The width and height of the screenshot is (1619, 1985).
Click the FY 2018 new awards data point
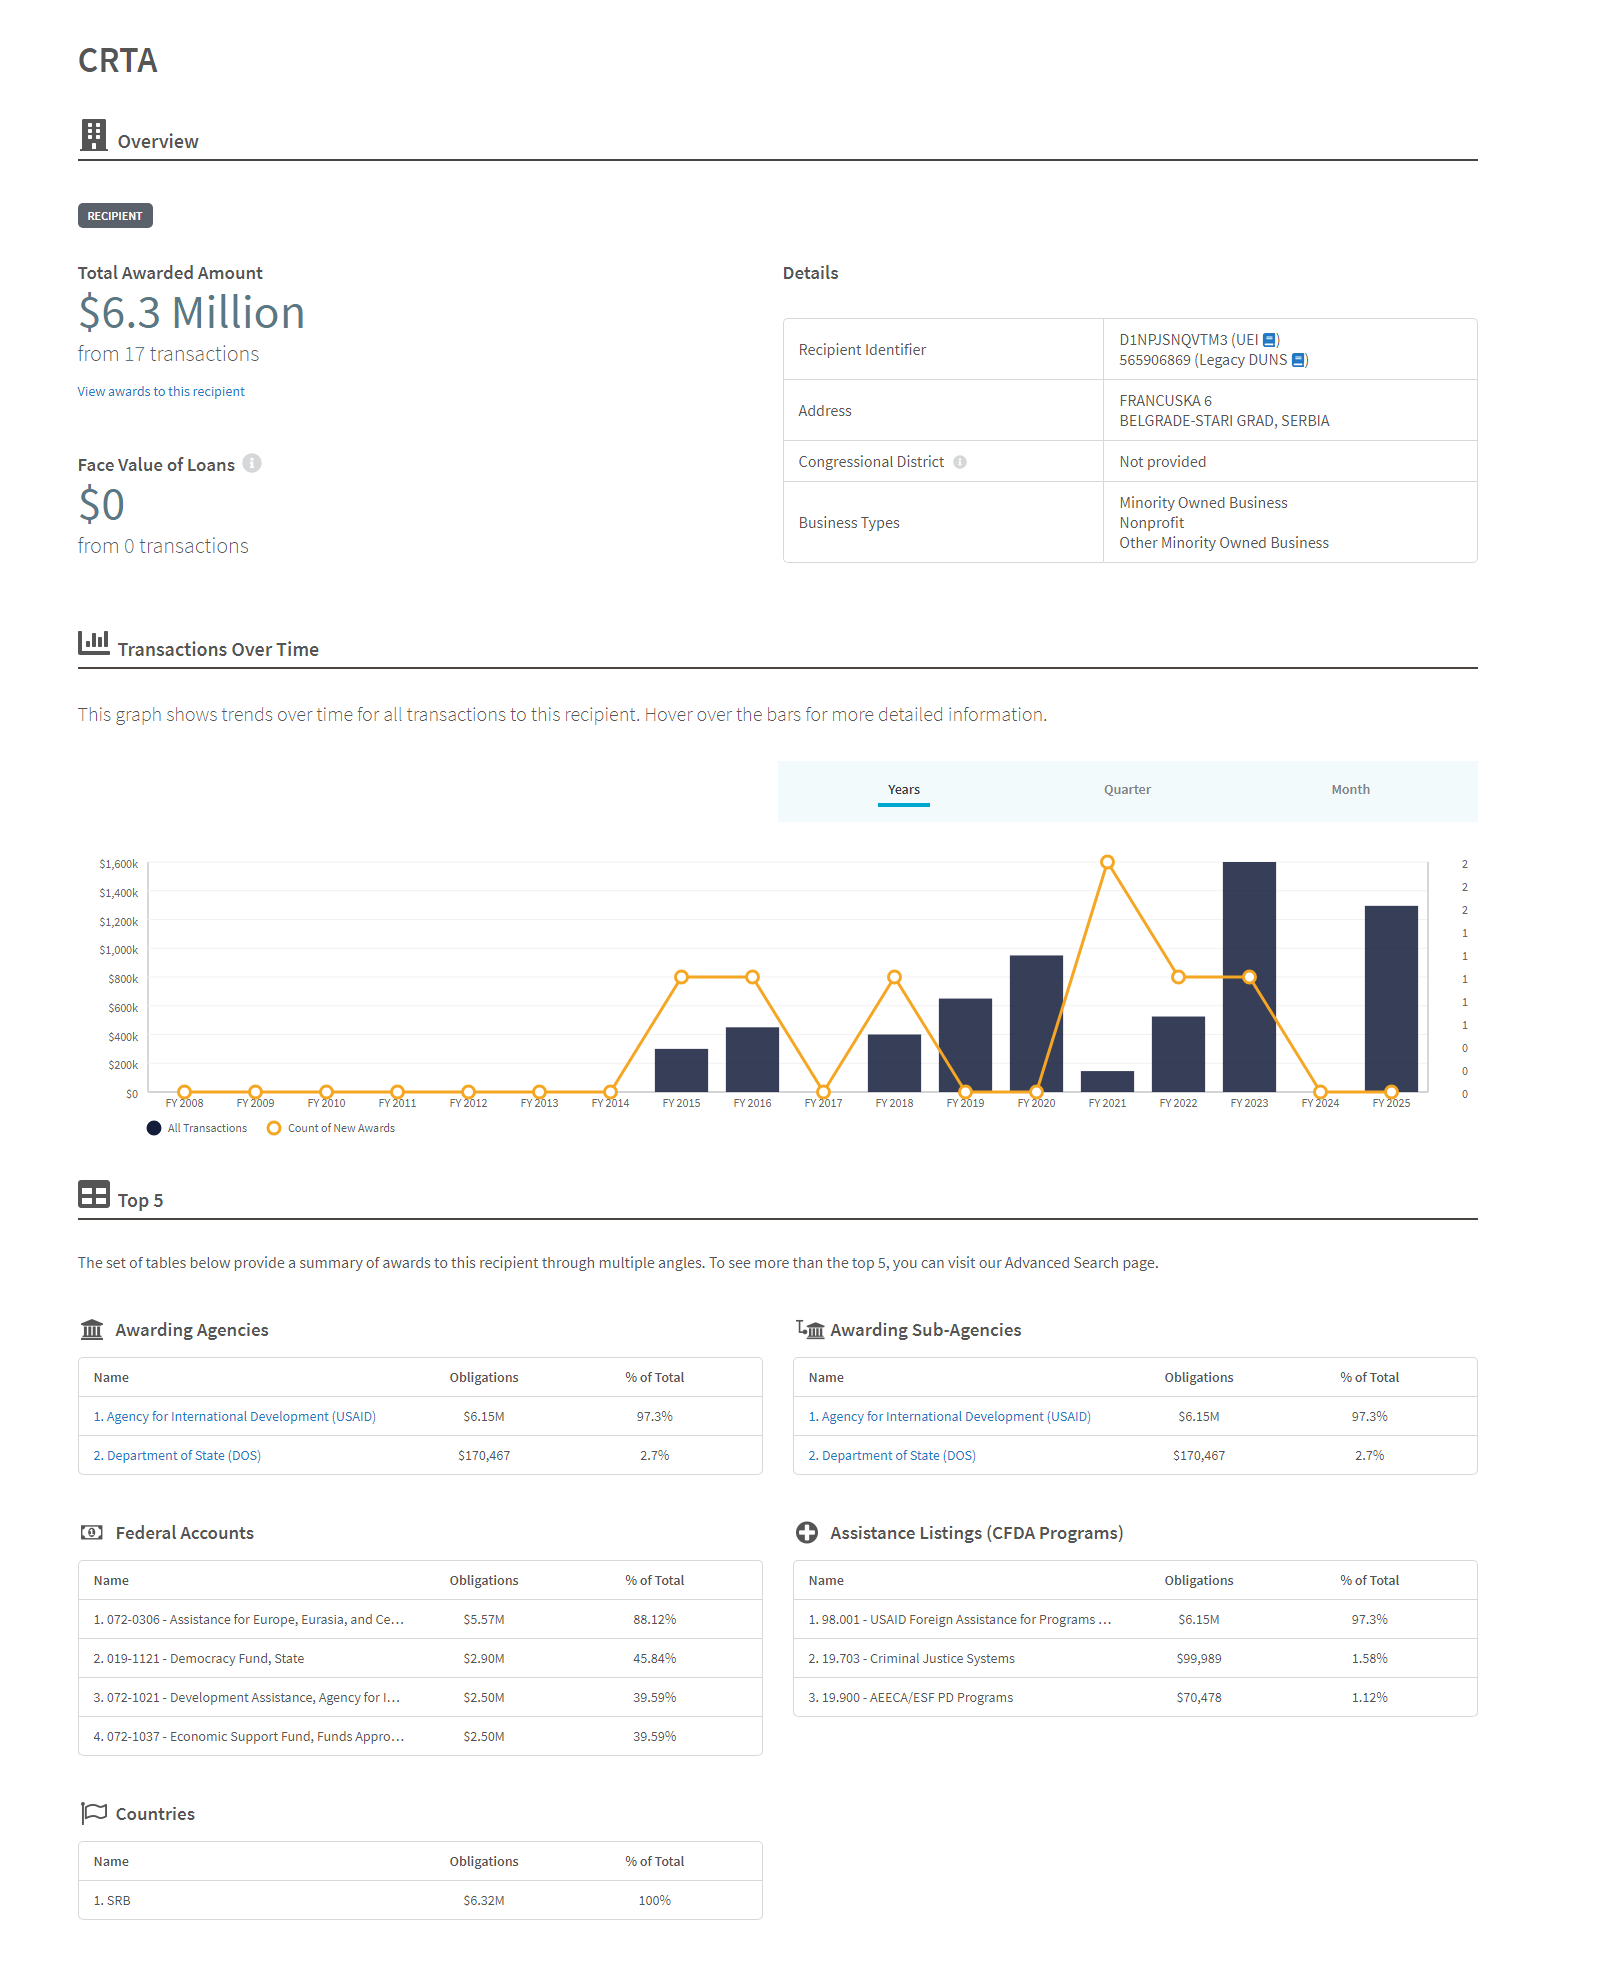pyautogui.click(x=894, y=977)
